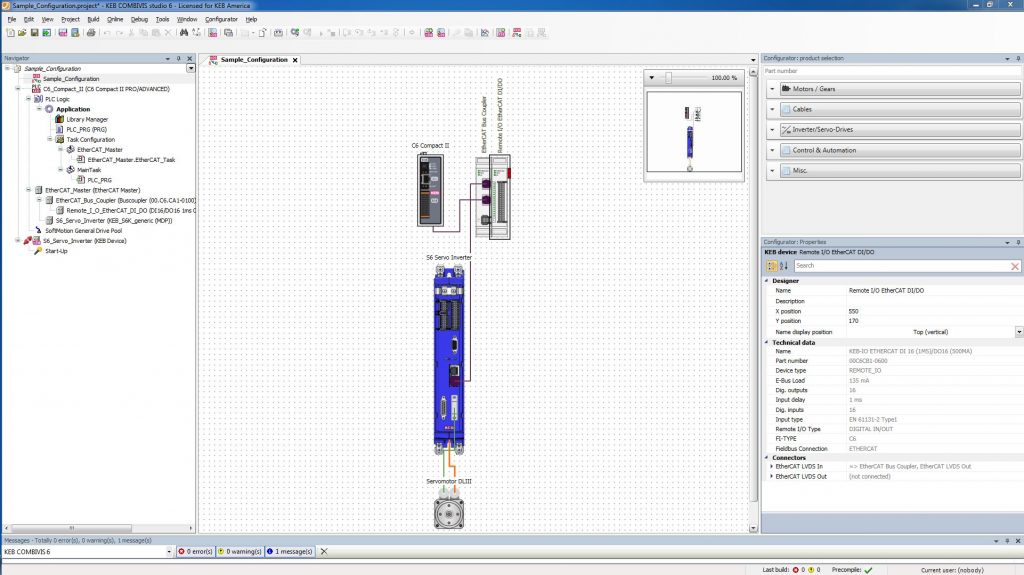Click the Motors / Gears category button

(900, 89)
